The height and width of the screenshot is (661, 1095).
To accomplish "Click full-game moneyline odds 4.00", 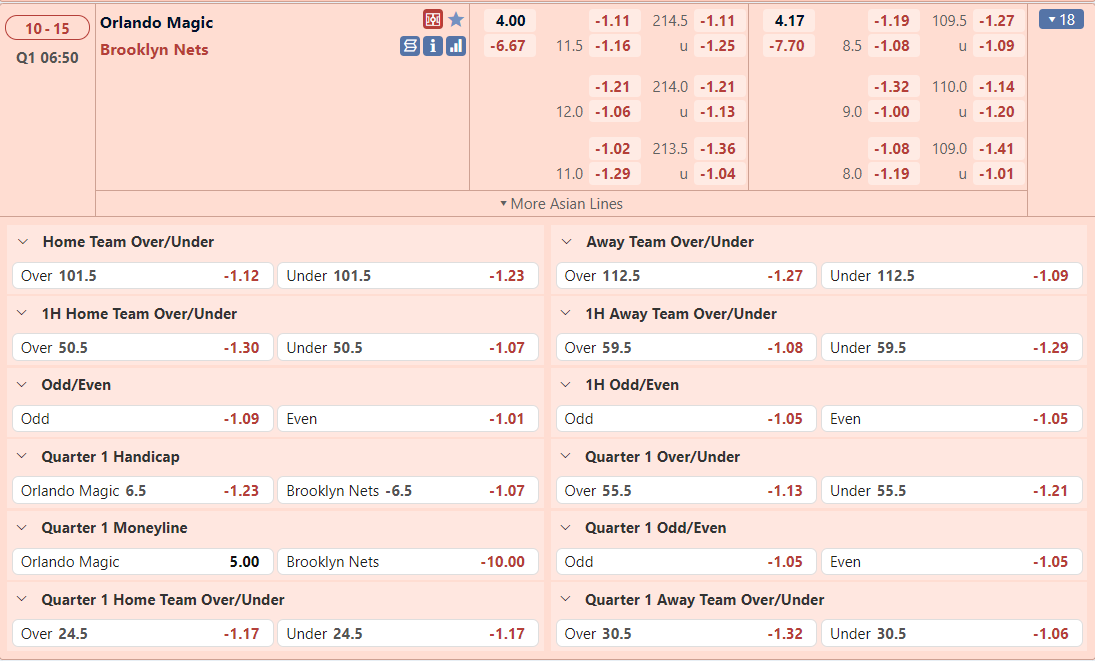I will 510,21.
